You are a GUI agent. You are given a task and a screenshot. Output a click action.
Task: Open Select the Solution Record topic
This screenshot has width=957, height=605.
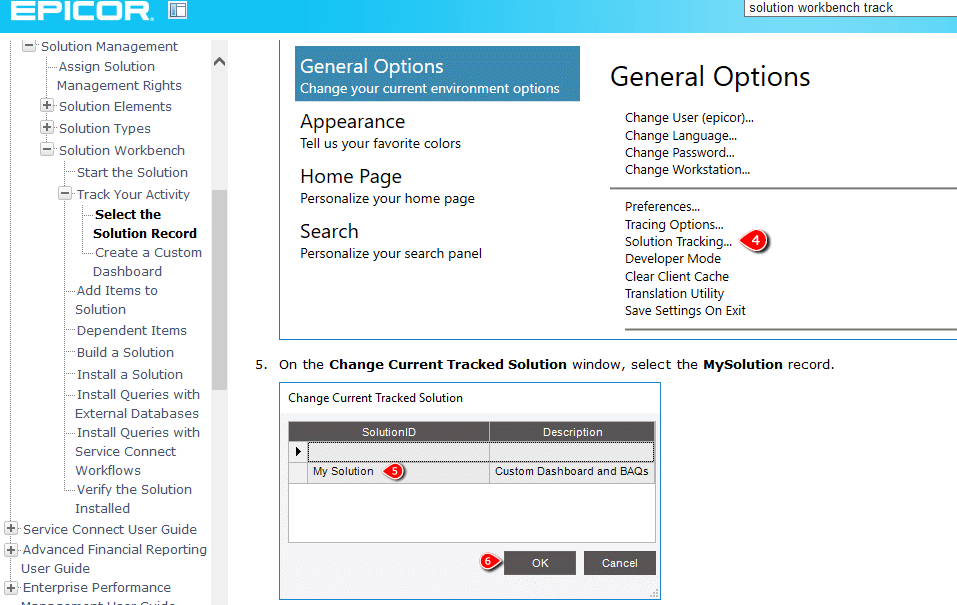pyautogui.click(x=145, y=223)
